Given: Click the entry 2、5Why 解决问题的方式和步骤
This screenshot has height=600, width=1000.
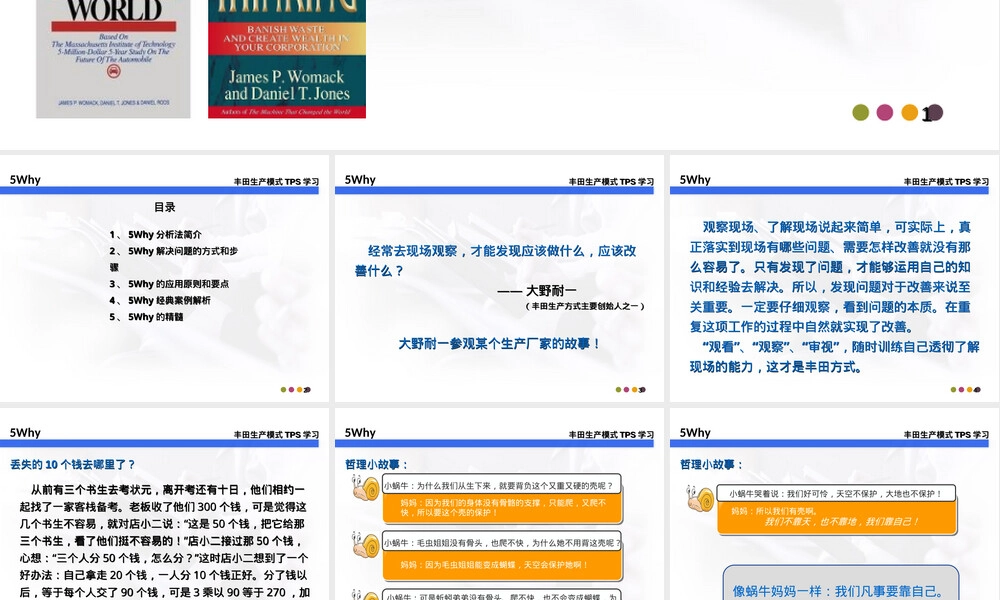Looking at the screenshot, I should coord(173,259).
